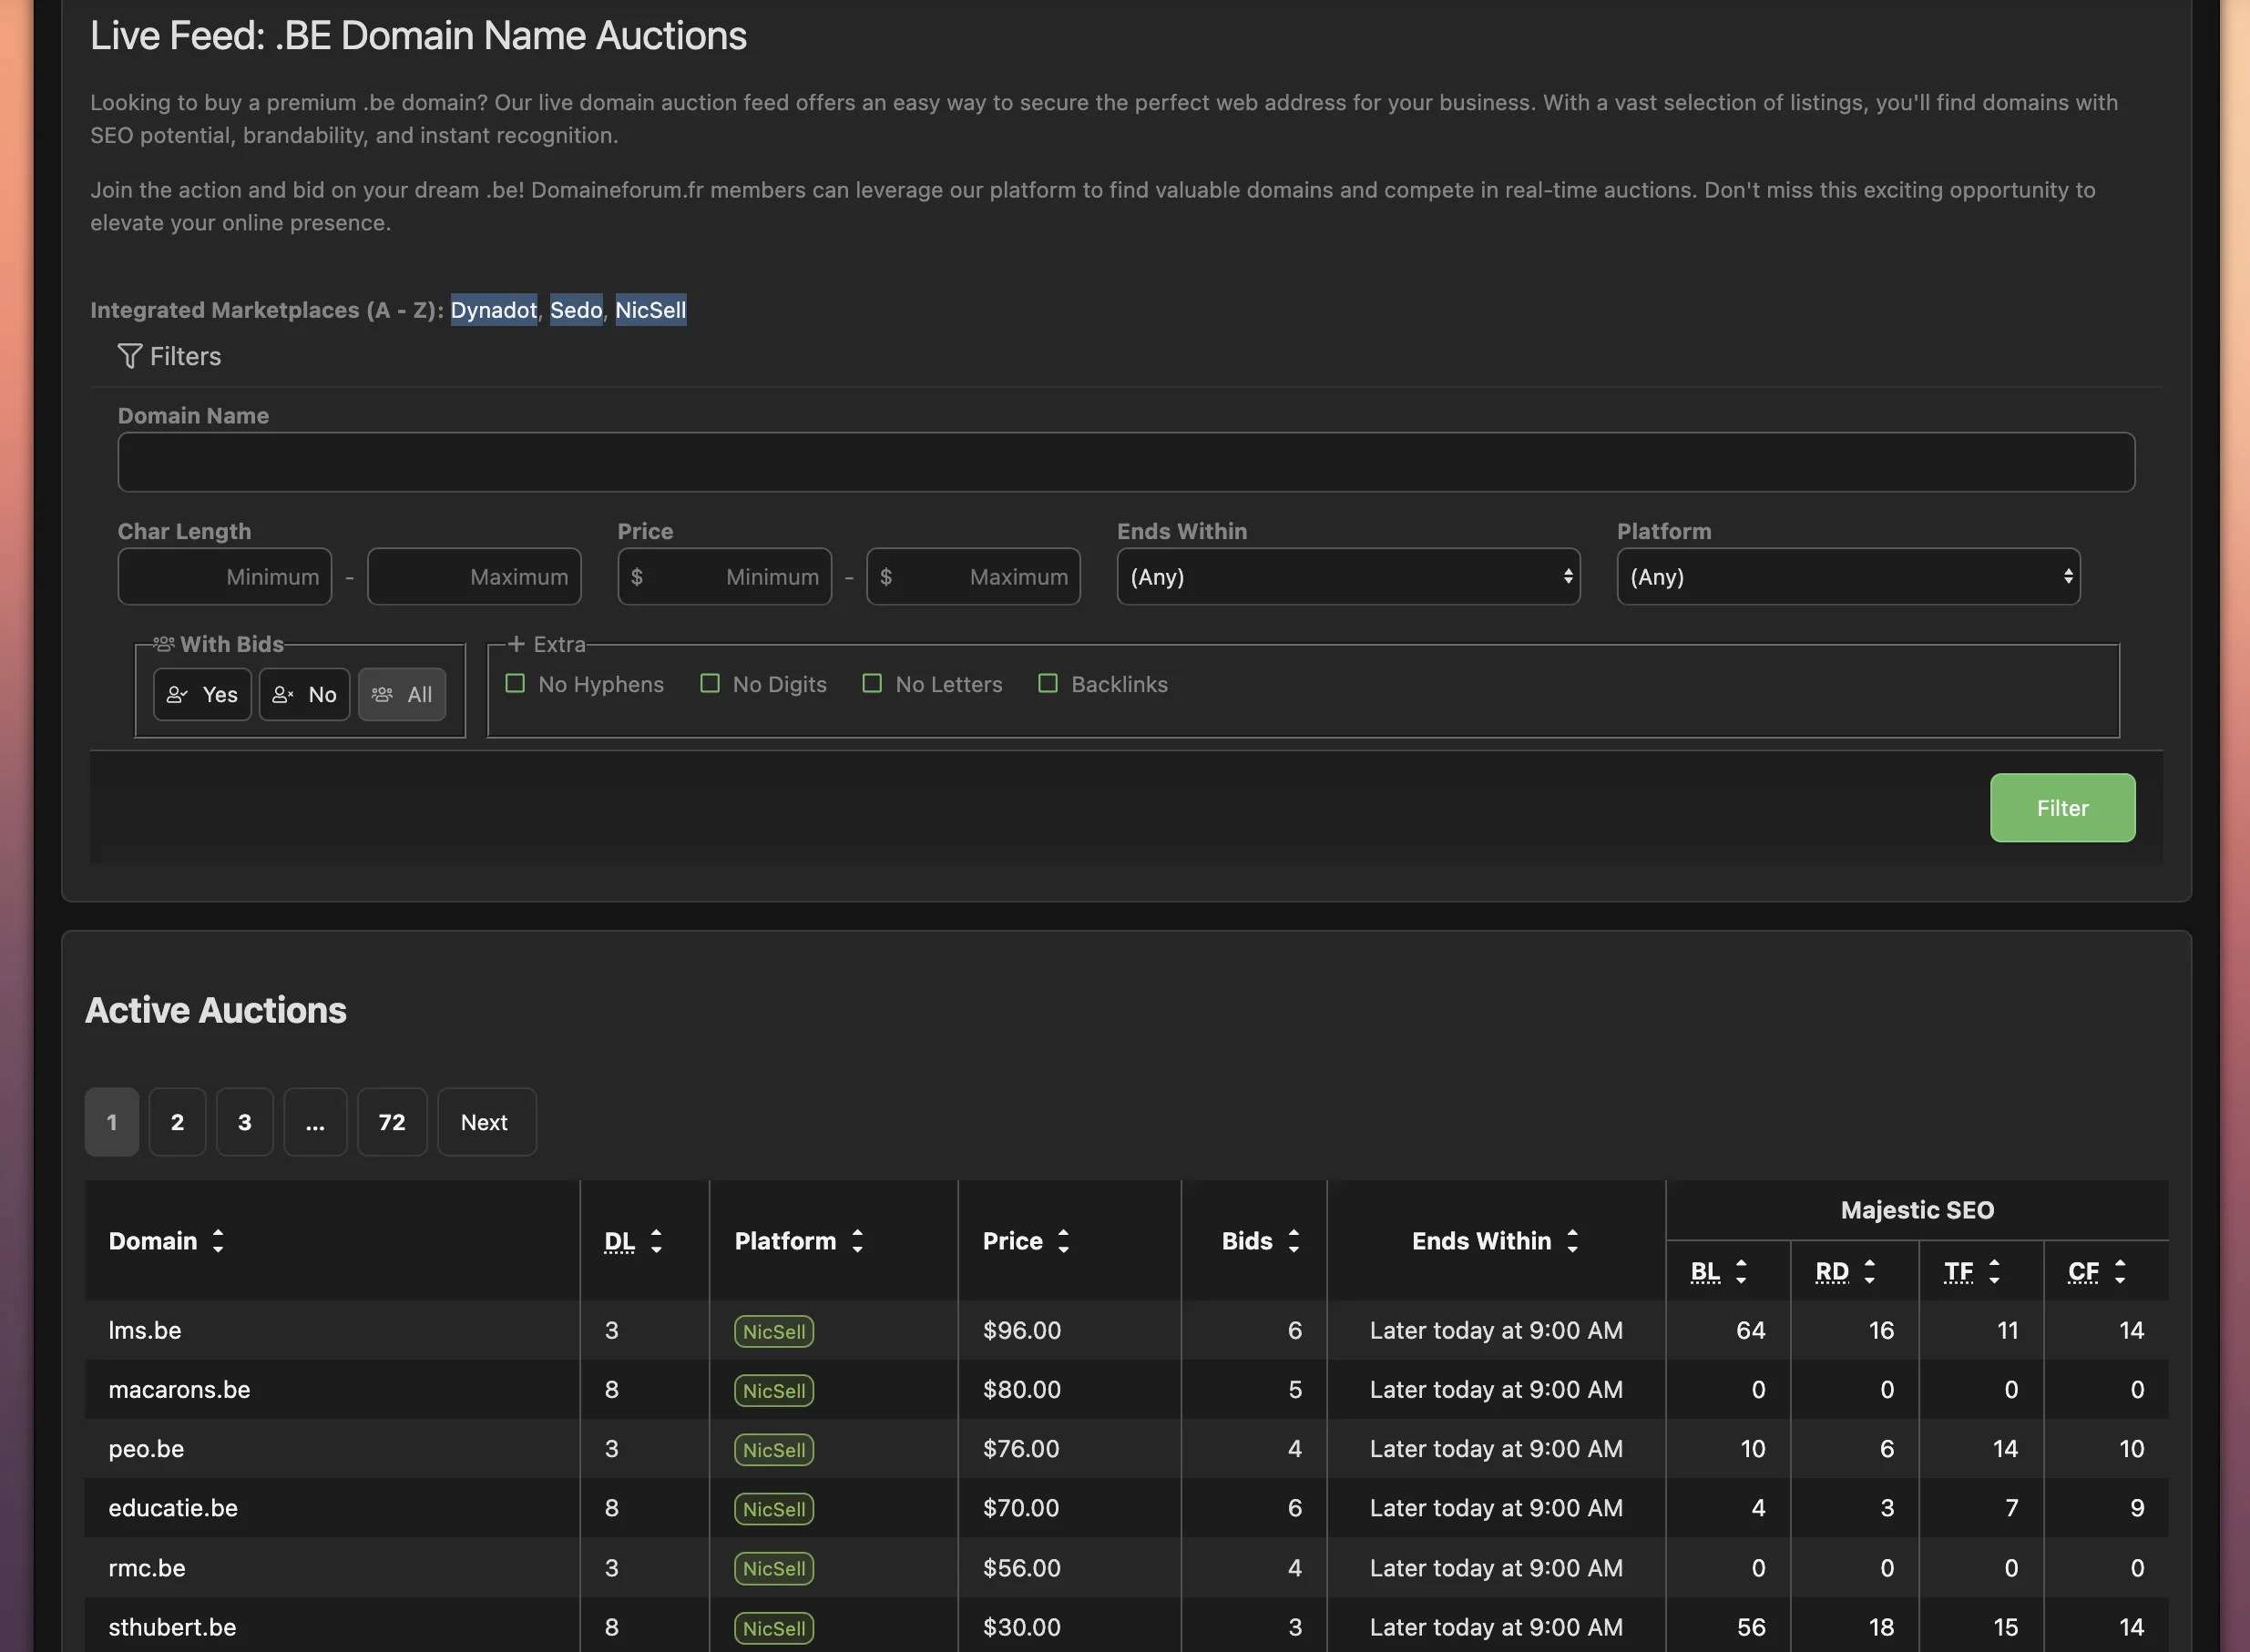Sort by Platform column arrows

tap(857, 1241)
